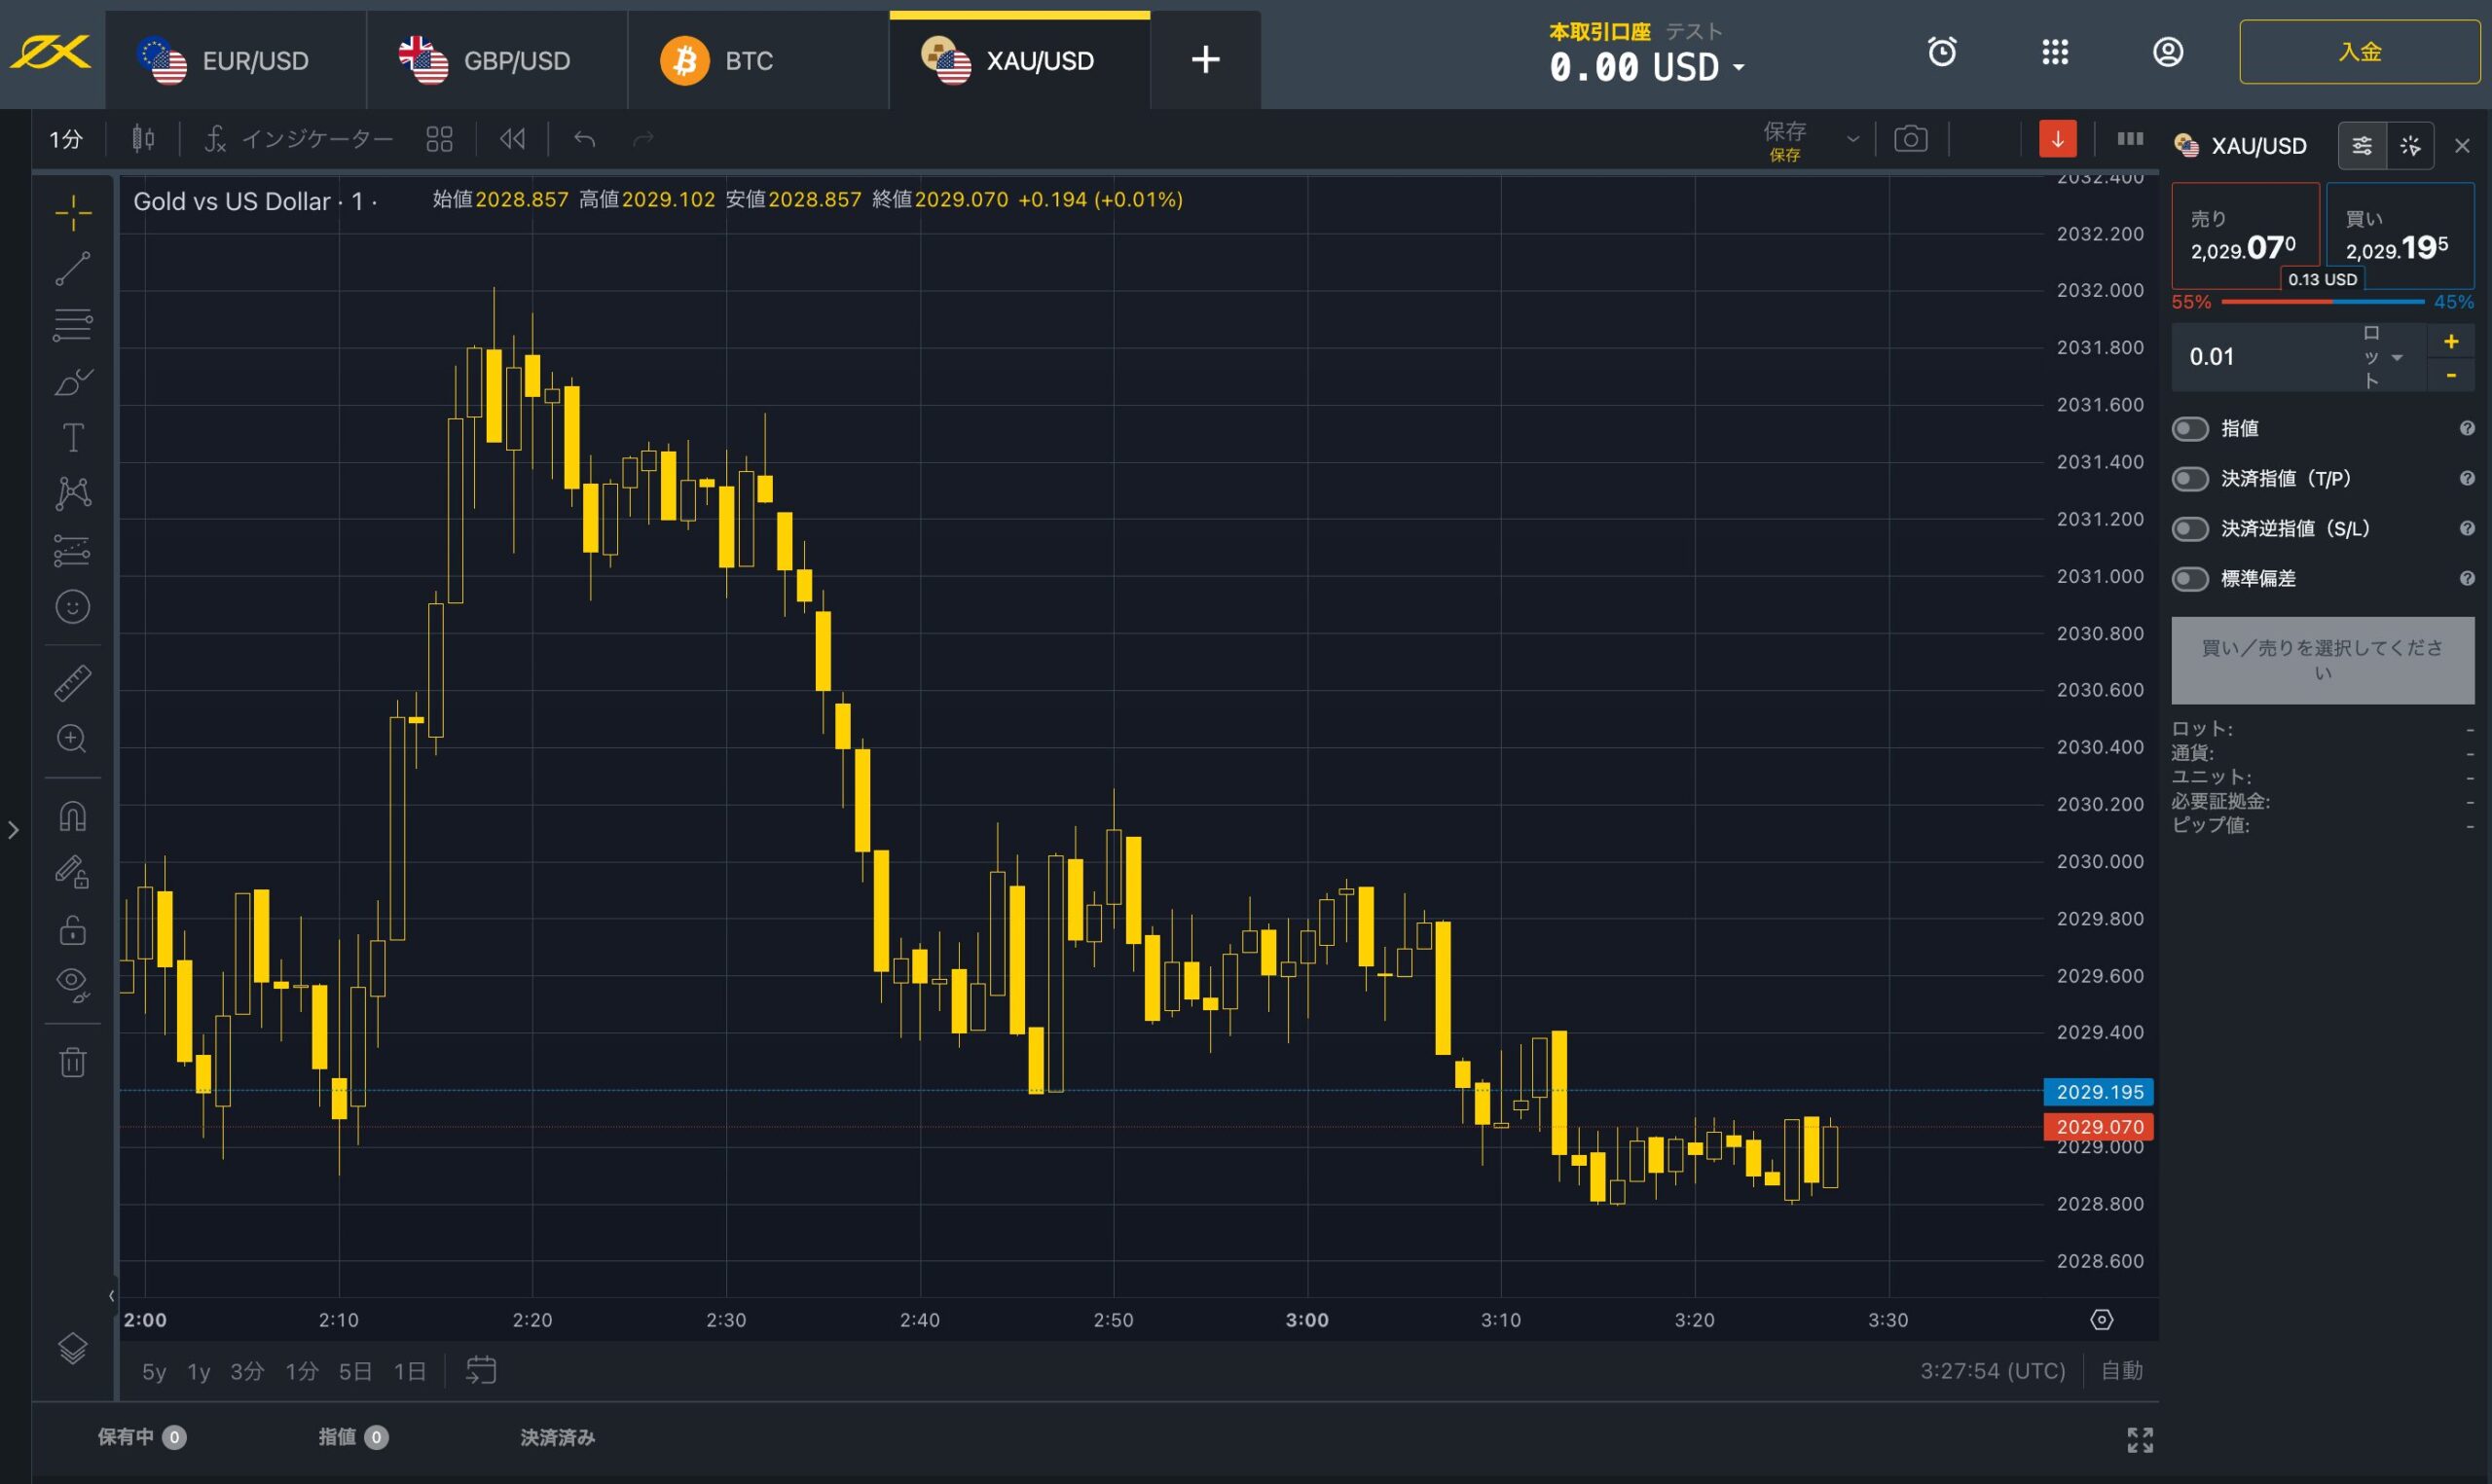Select the text annotation tool
The height and width of the screenshot is (1484, 2492).
coord(72,437)
